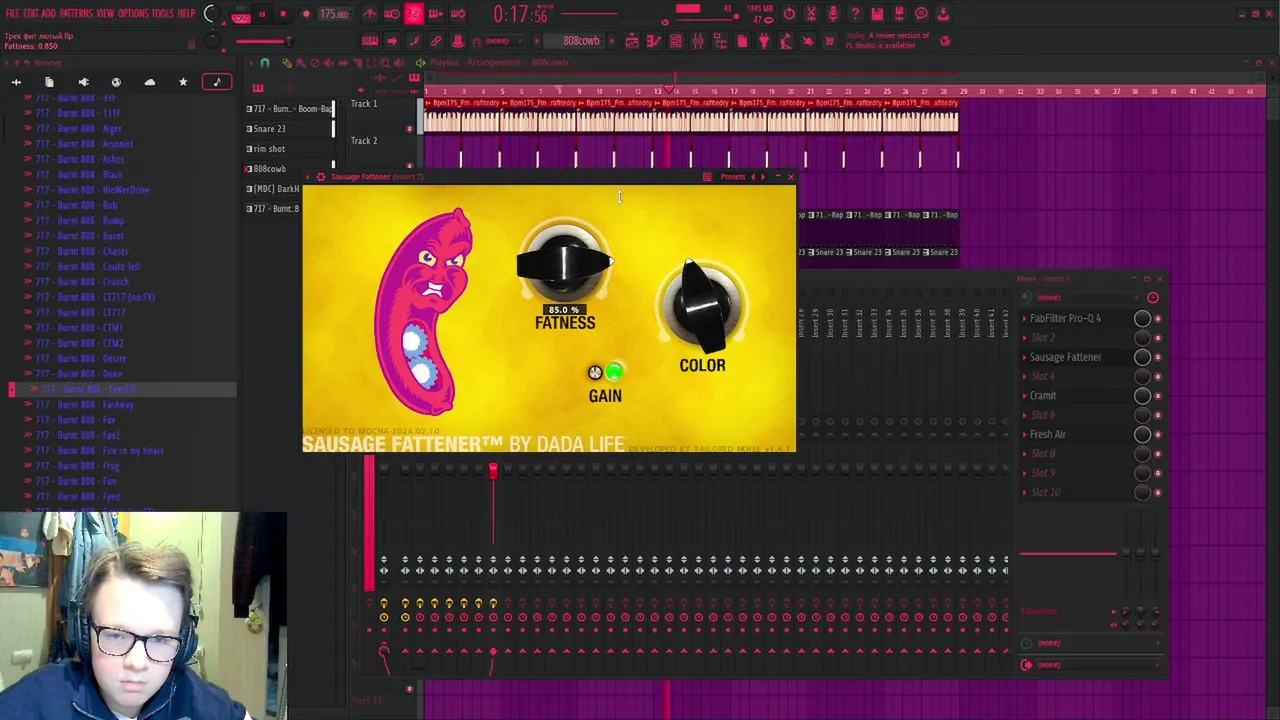Click the link chain icon in toolbar
This screenshot has height=720, width=1280.
coord(436,41)
